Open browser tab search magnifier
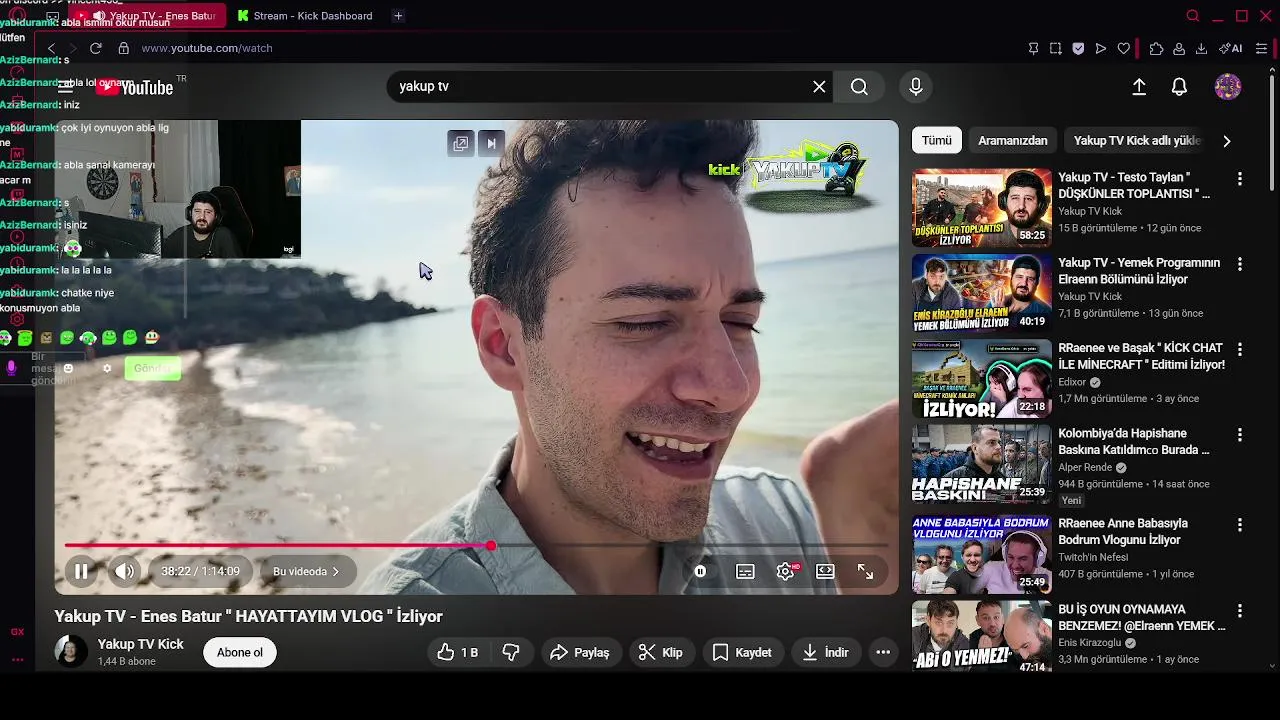This screenshot has height=720, width=1280. pyautogui.click(x=1192, y=16)
